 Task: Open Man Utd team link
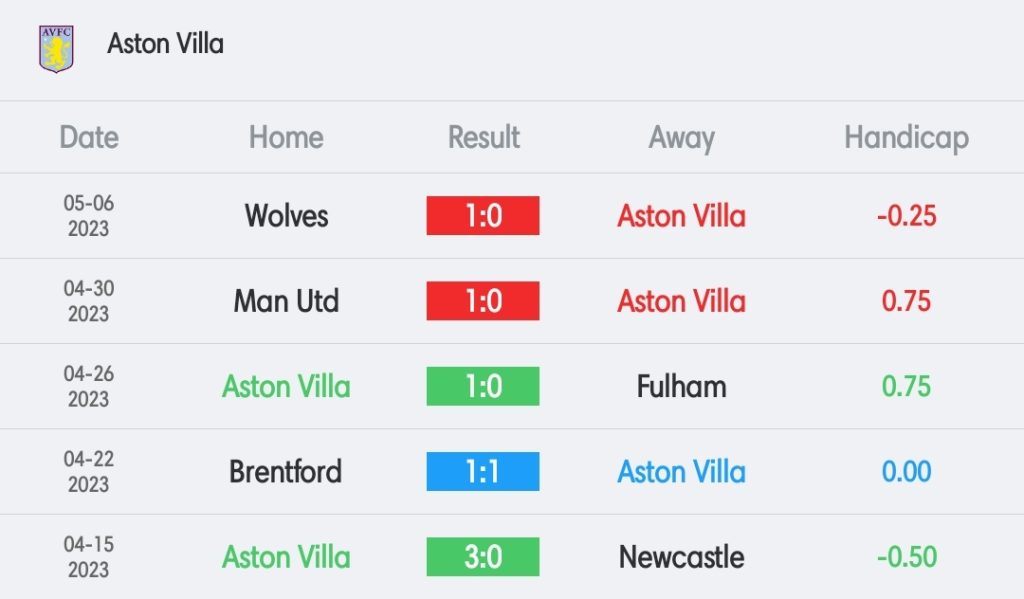[286, 301]
